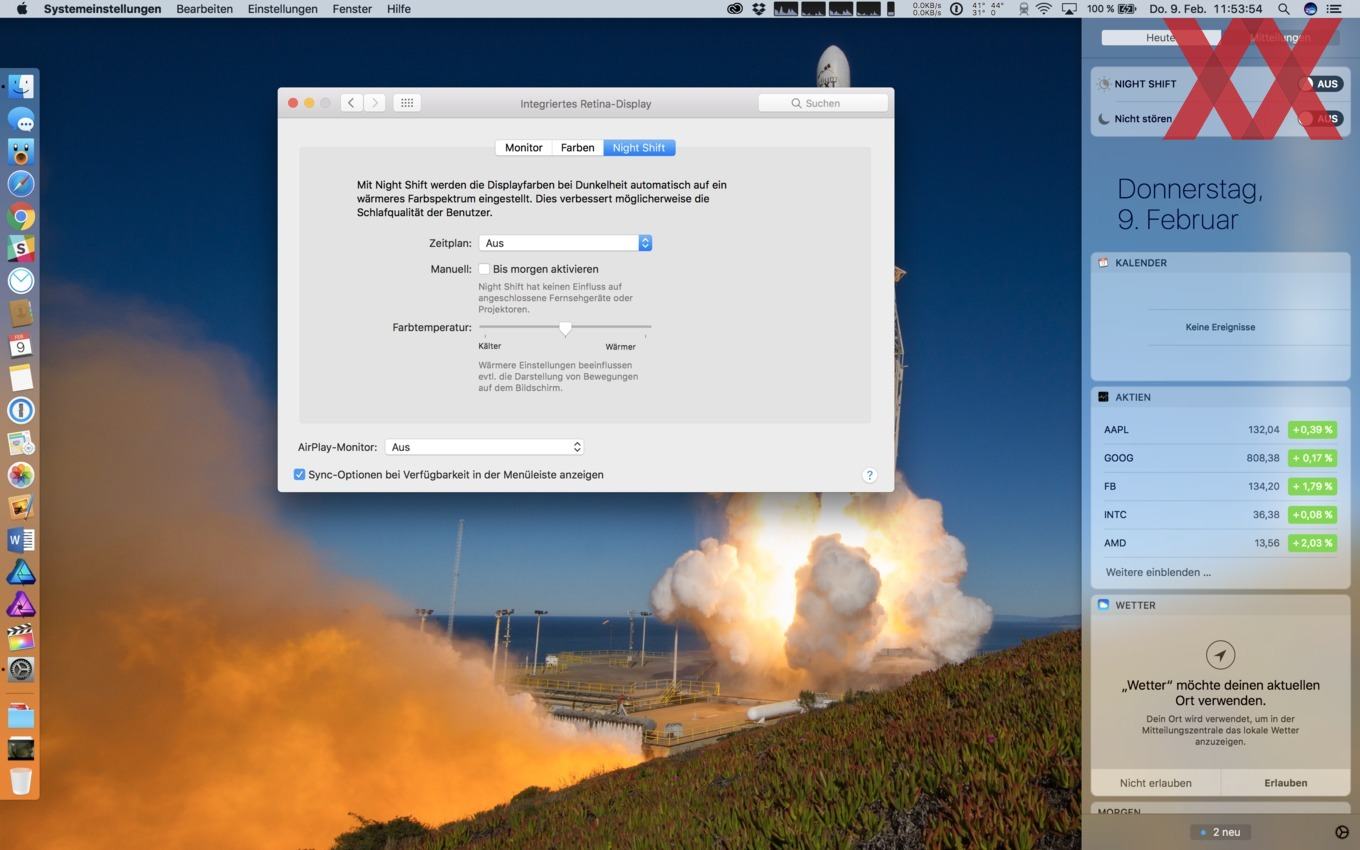Open Calendar app in the Dock

(21, 346)
